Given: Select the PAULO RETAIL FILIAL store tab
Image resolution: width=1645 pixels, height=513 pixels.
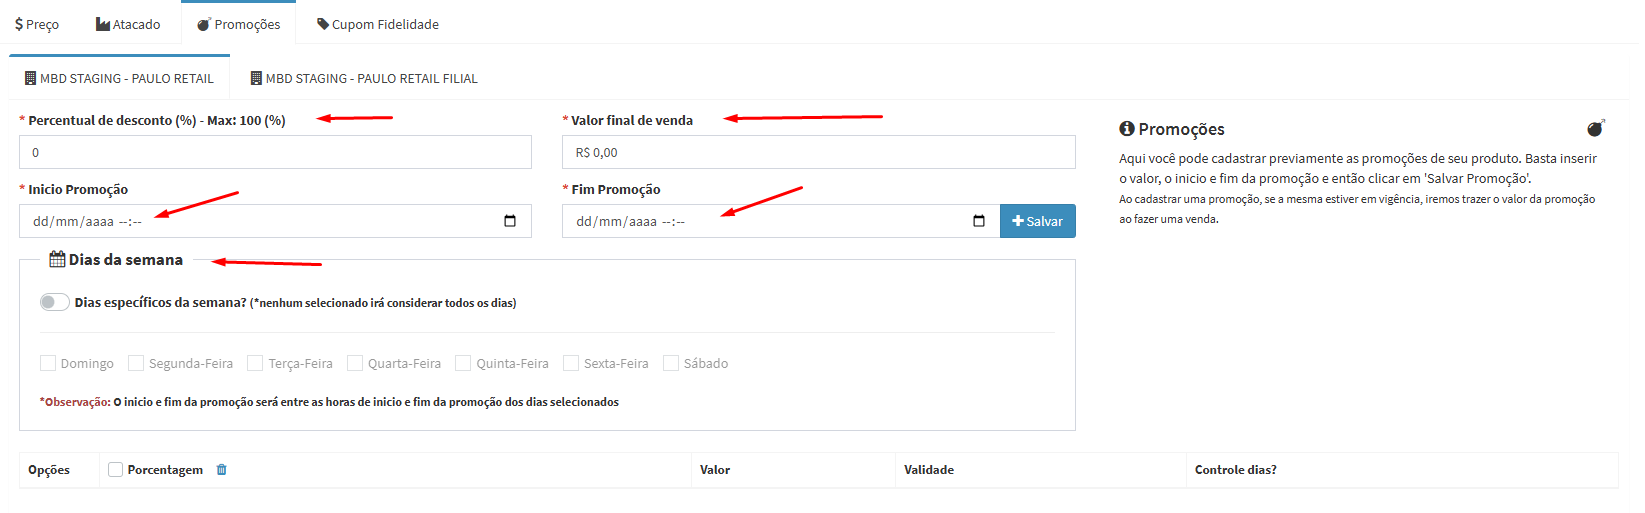Looking at the screenshot, I should pyautogui.click(x=364, y=78).
